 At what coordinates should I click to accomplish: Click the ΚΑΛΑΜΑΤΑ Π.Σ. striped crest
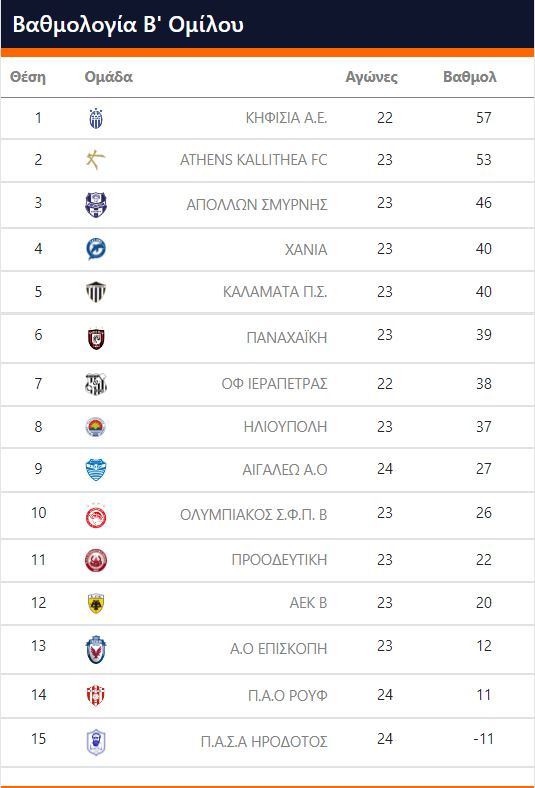pos(95,291)
